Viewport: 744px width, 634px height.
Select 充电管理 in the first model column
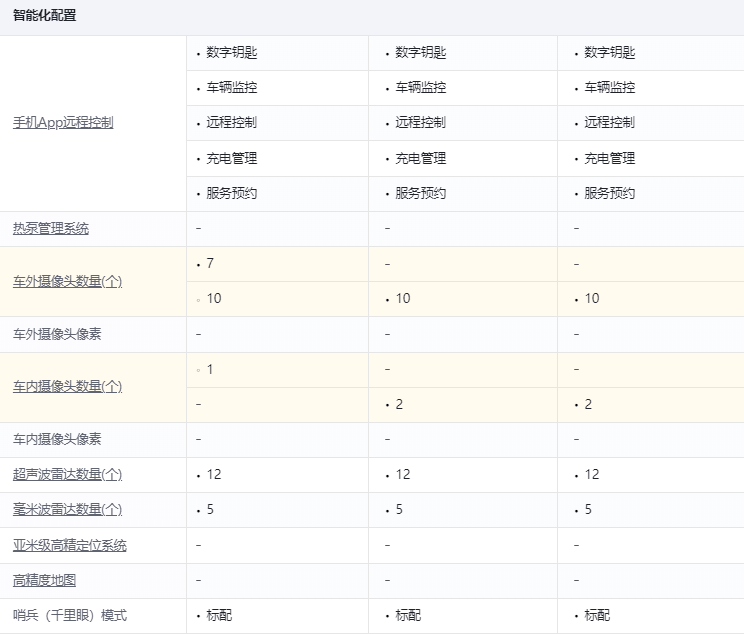232,159
